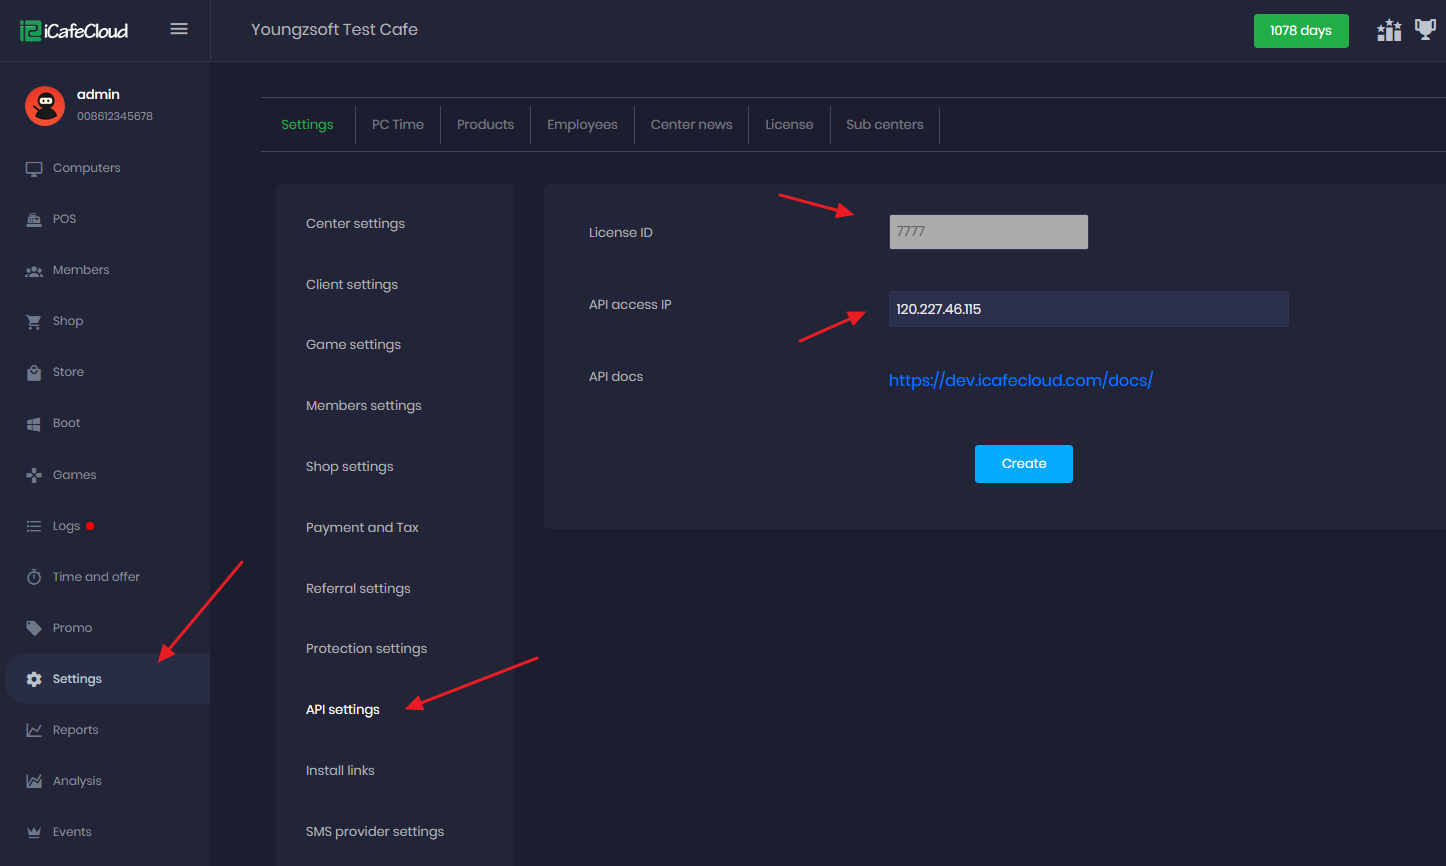1446x866 pixels.
Task: Click the iCafeCloud logo
Action: (x=74, y=30)
